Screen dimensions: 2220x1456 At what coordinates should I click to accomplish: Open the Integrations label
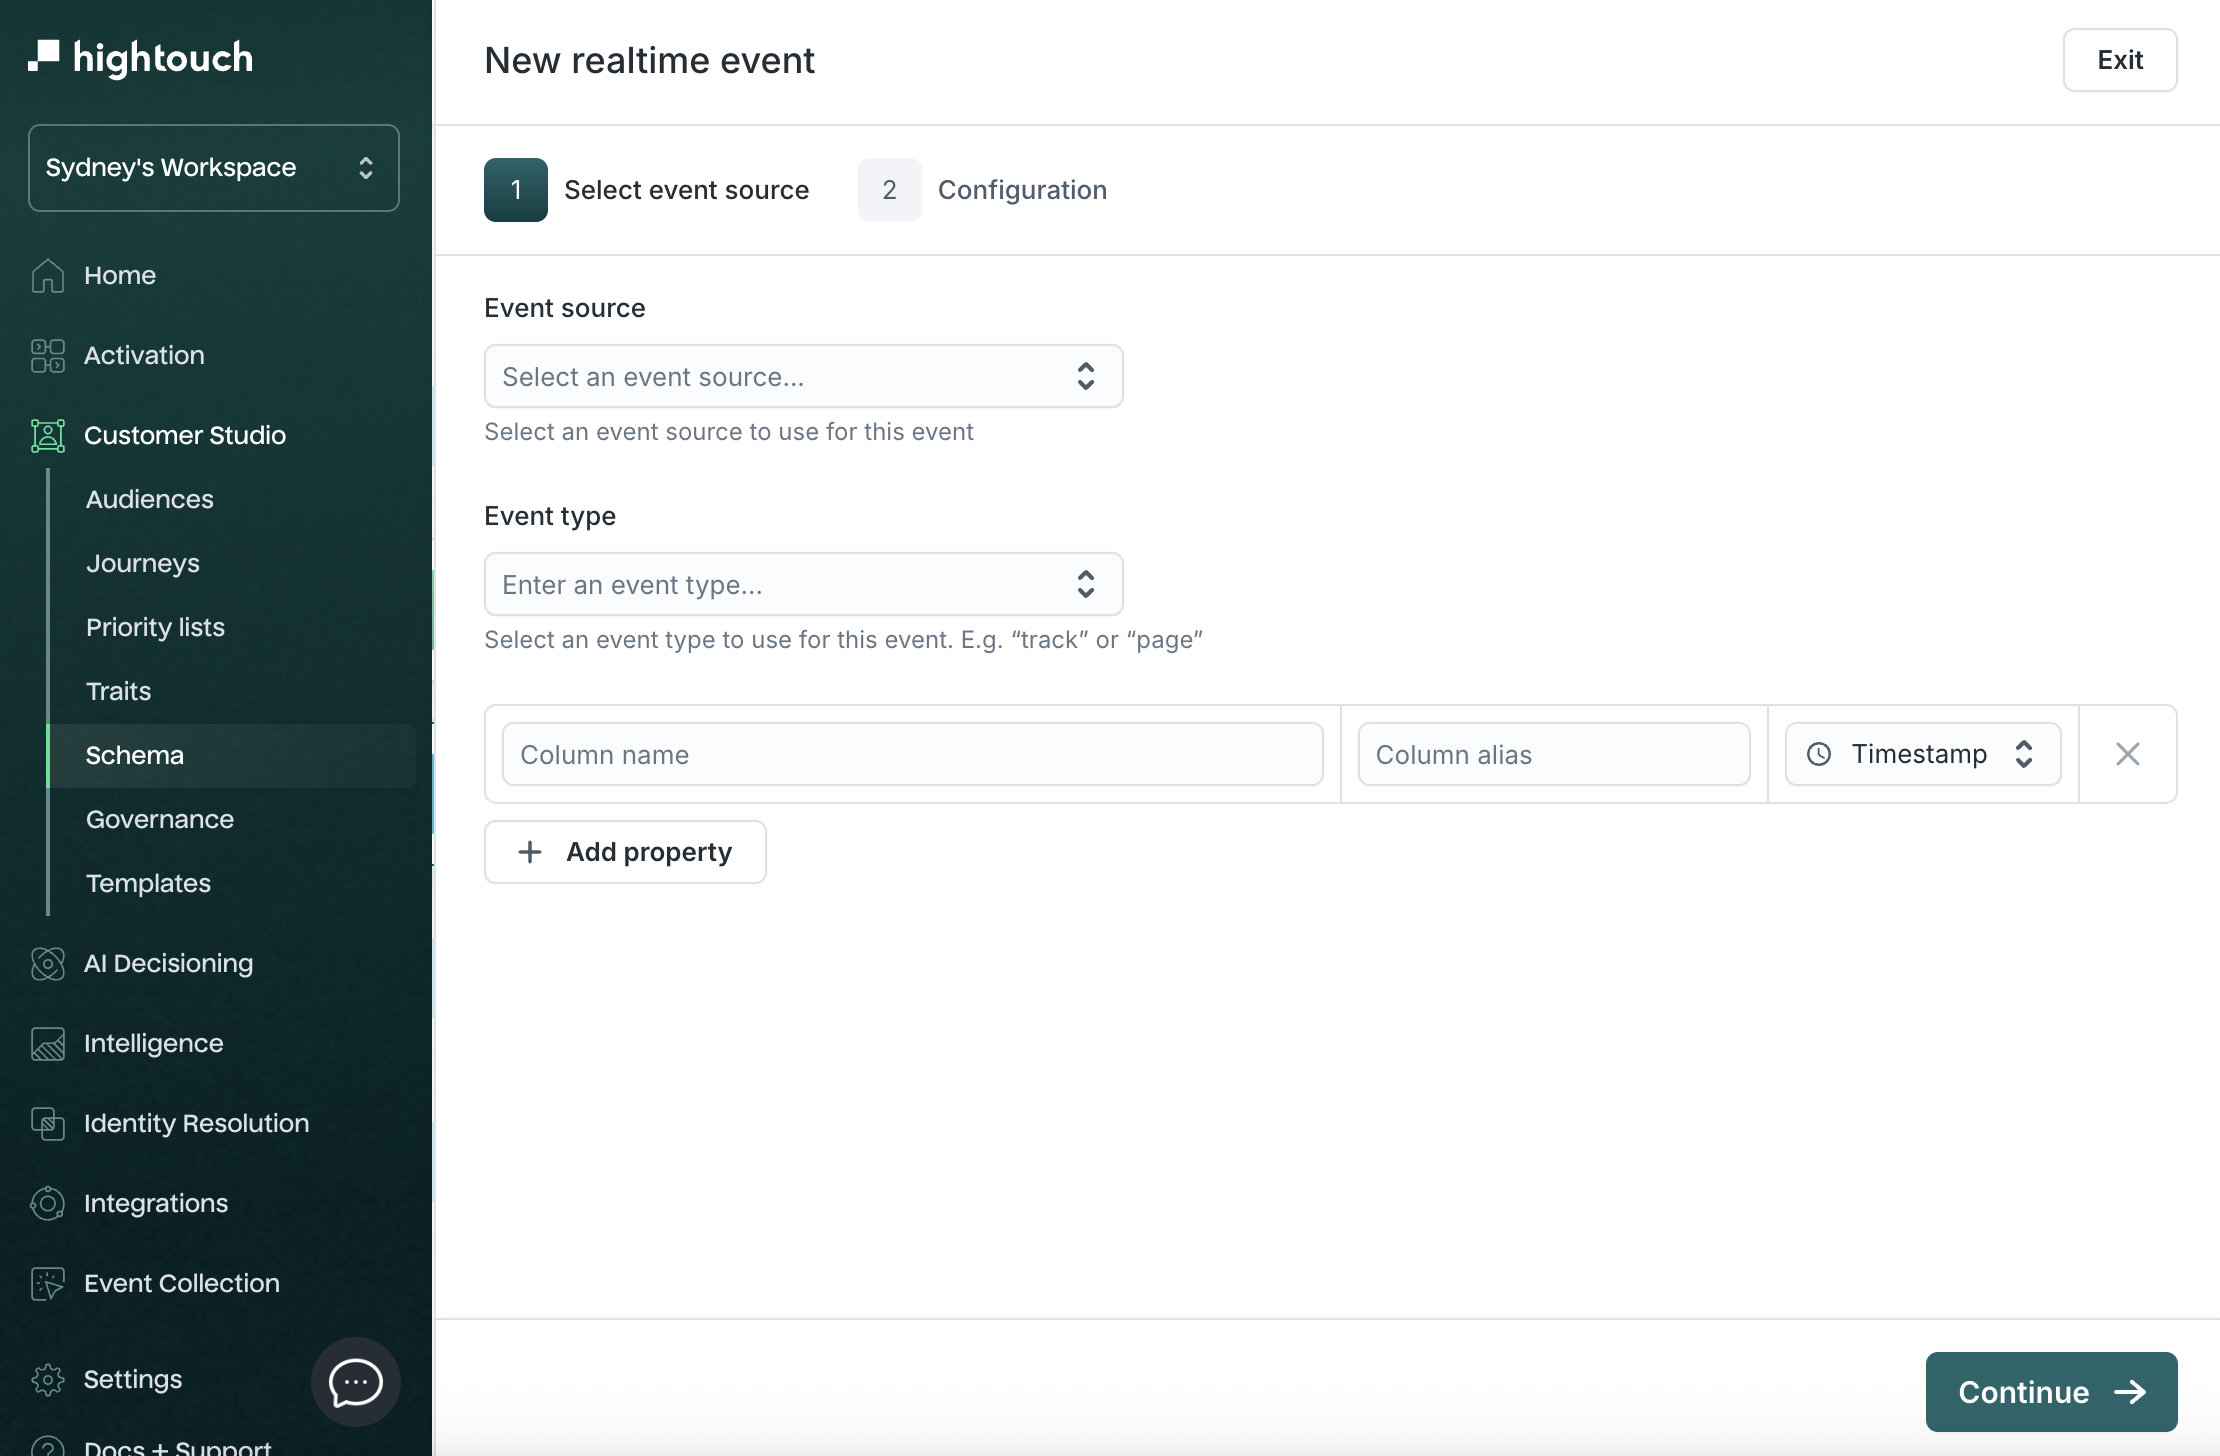coord(156,1203)
